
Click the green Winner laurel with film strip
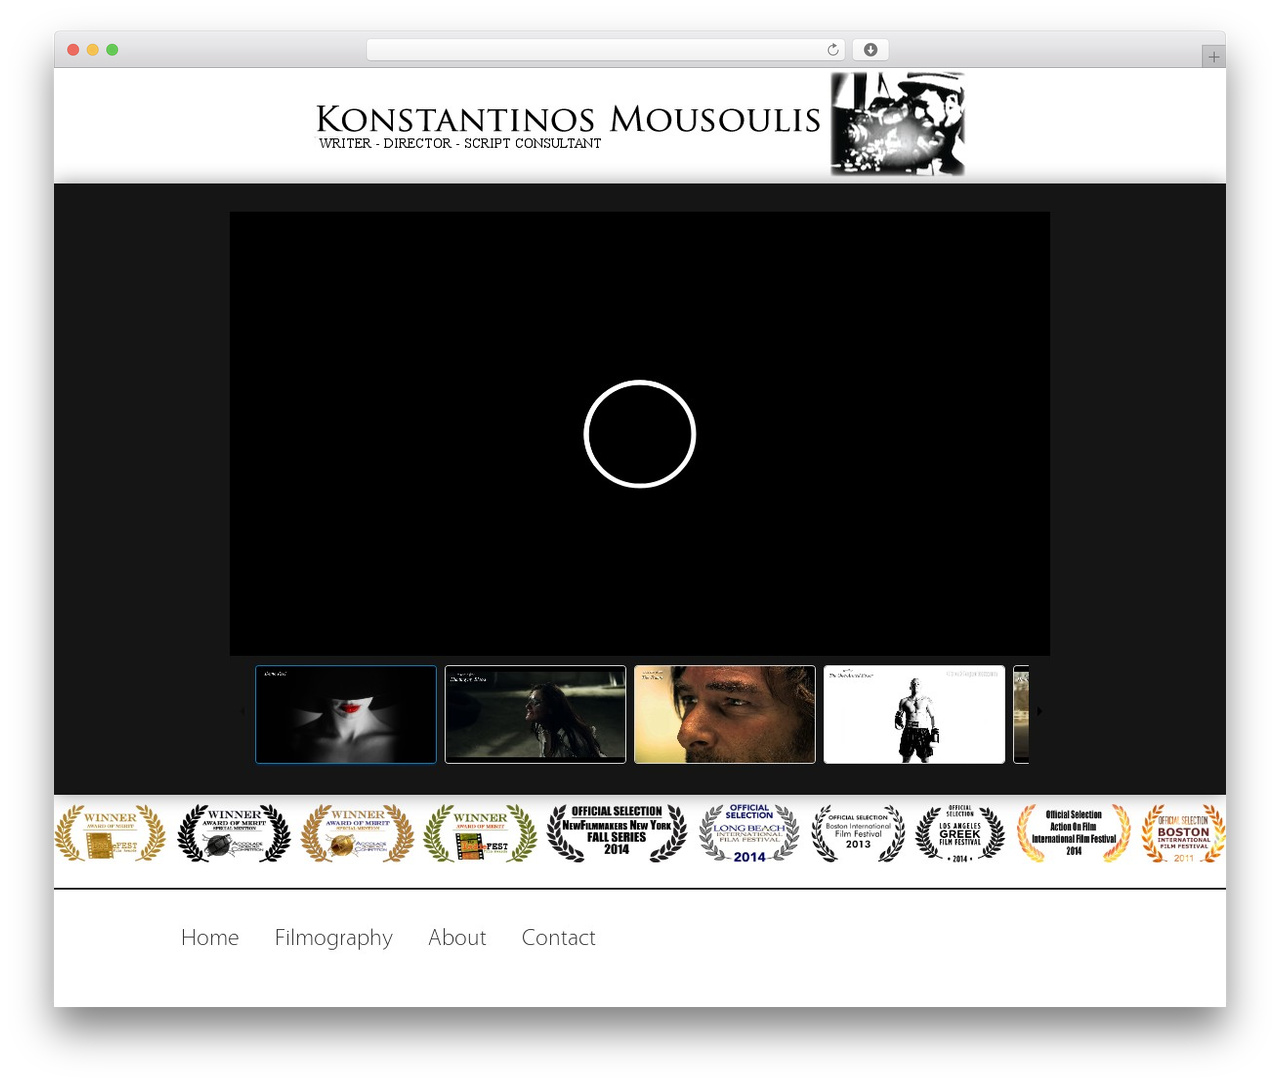click(x=480, y=833)
